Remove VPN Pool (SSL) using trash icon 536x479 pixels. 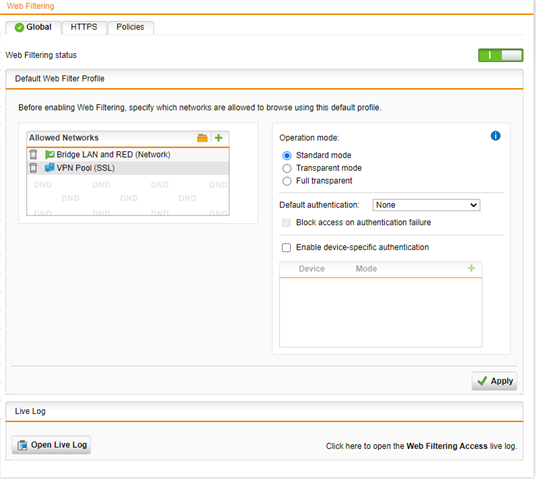point(33,168)
